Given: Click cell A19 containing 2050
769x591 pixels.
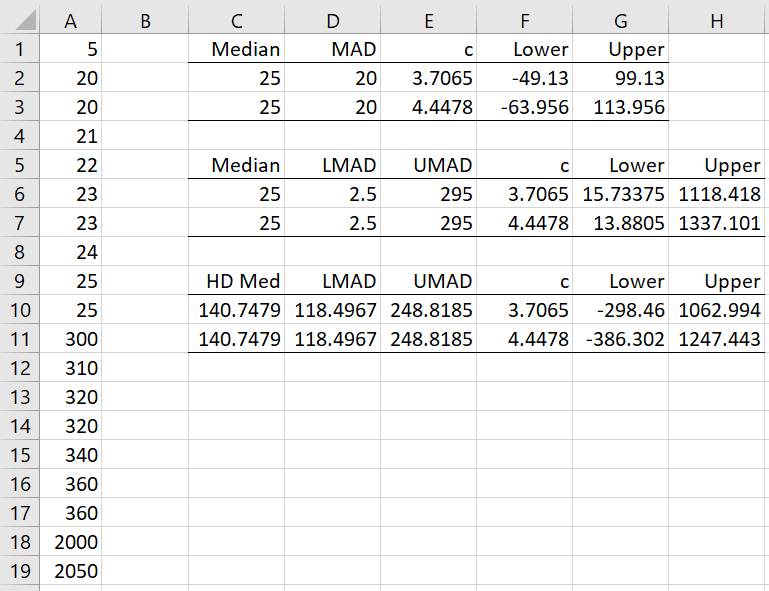Looking at the screenshot, I should tap(71, 571).
